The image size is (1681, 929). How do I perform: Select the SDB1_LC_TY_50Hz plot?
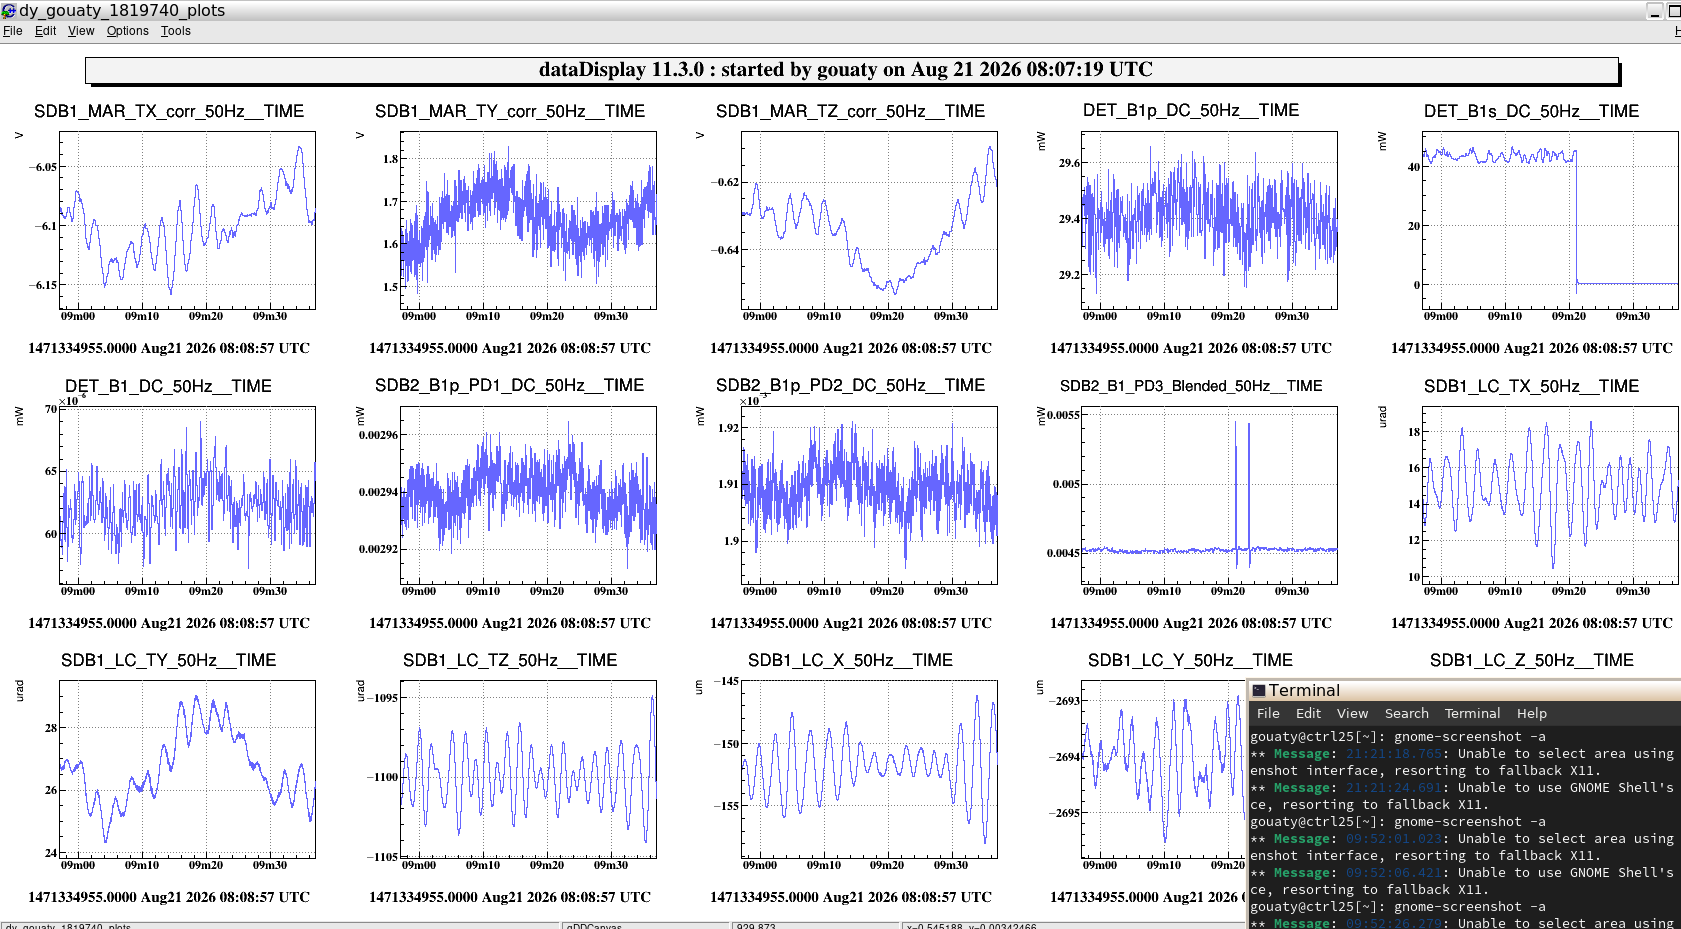point(187,769)
